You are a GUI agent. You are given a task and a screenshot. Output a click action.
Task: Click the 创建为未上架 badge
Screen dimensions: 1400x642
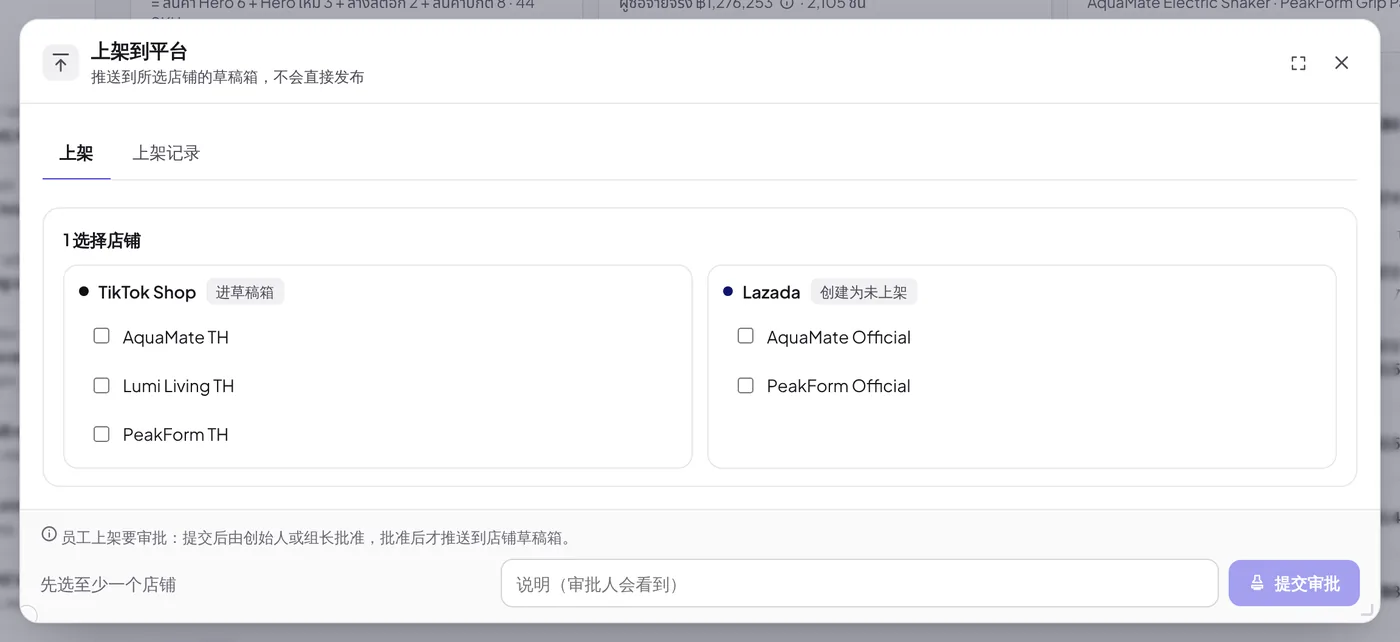(863, 292)
